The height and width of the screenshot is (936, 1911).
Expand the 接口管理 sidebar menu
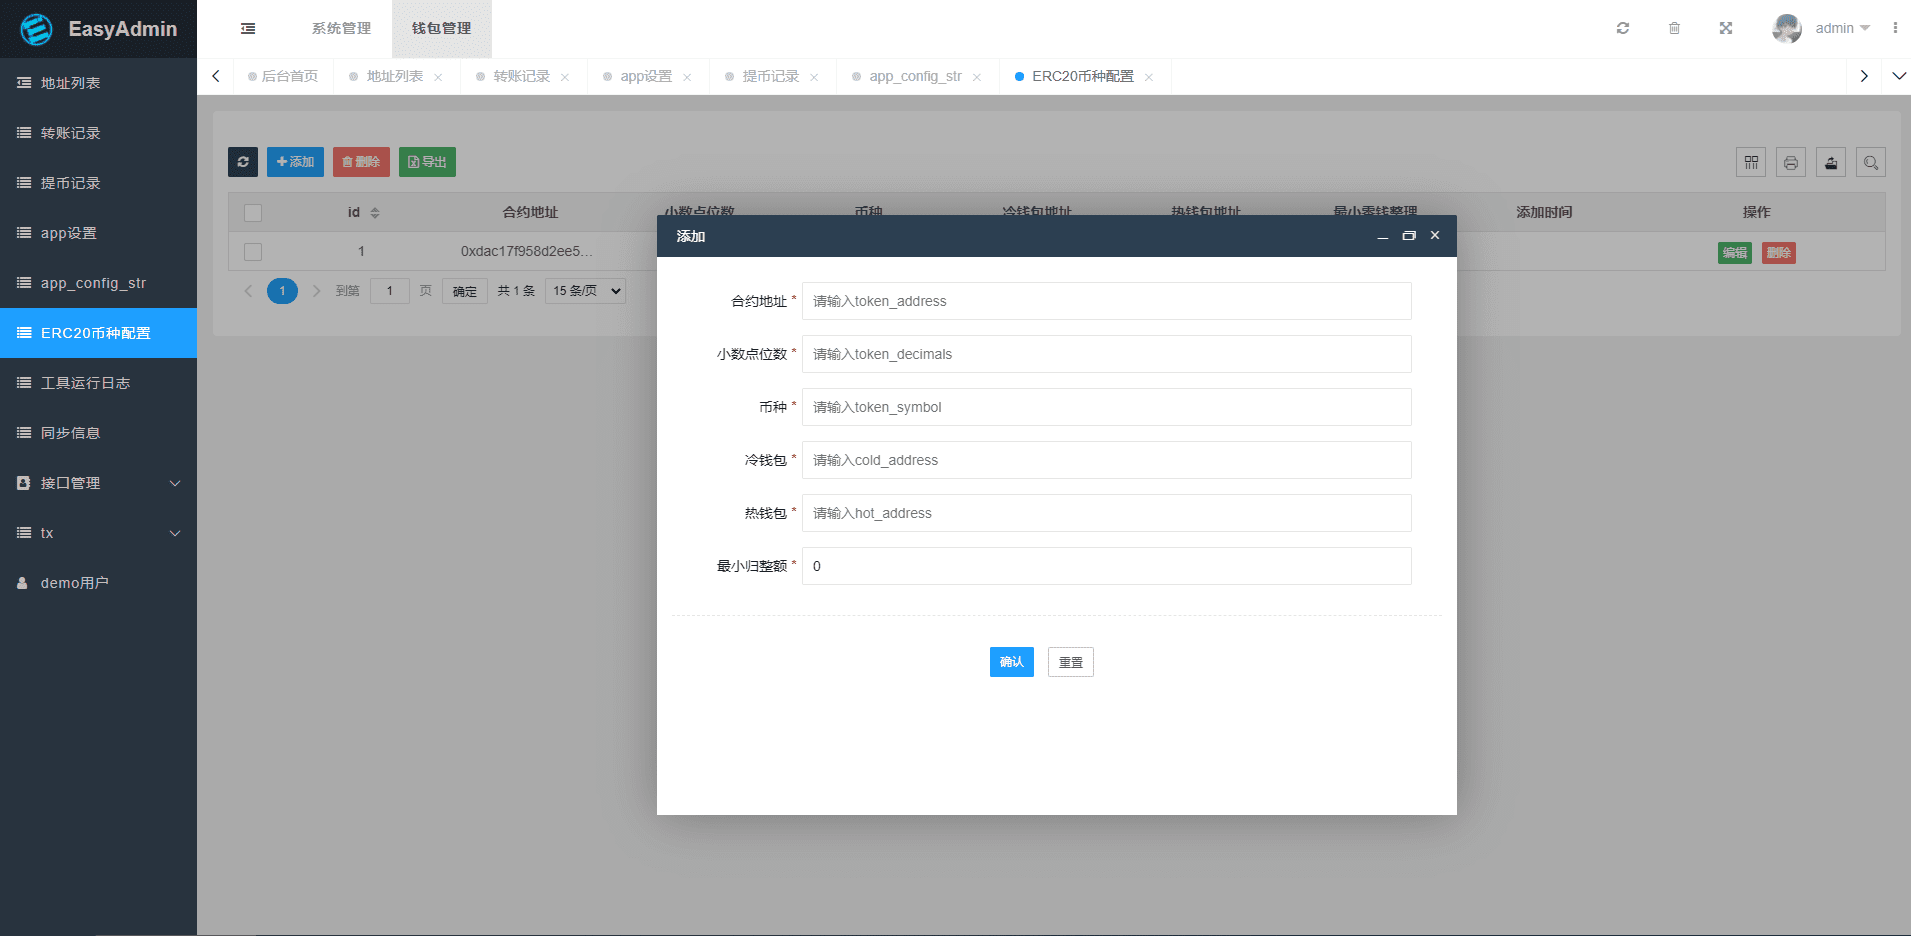point(98,483)
